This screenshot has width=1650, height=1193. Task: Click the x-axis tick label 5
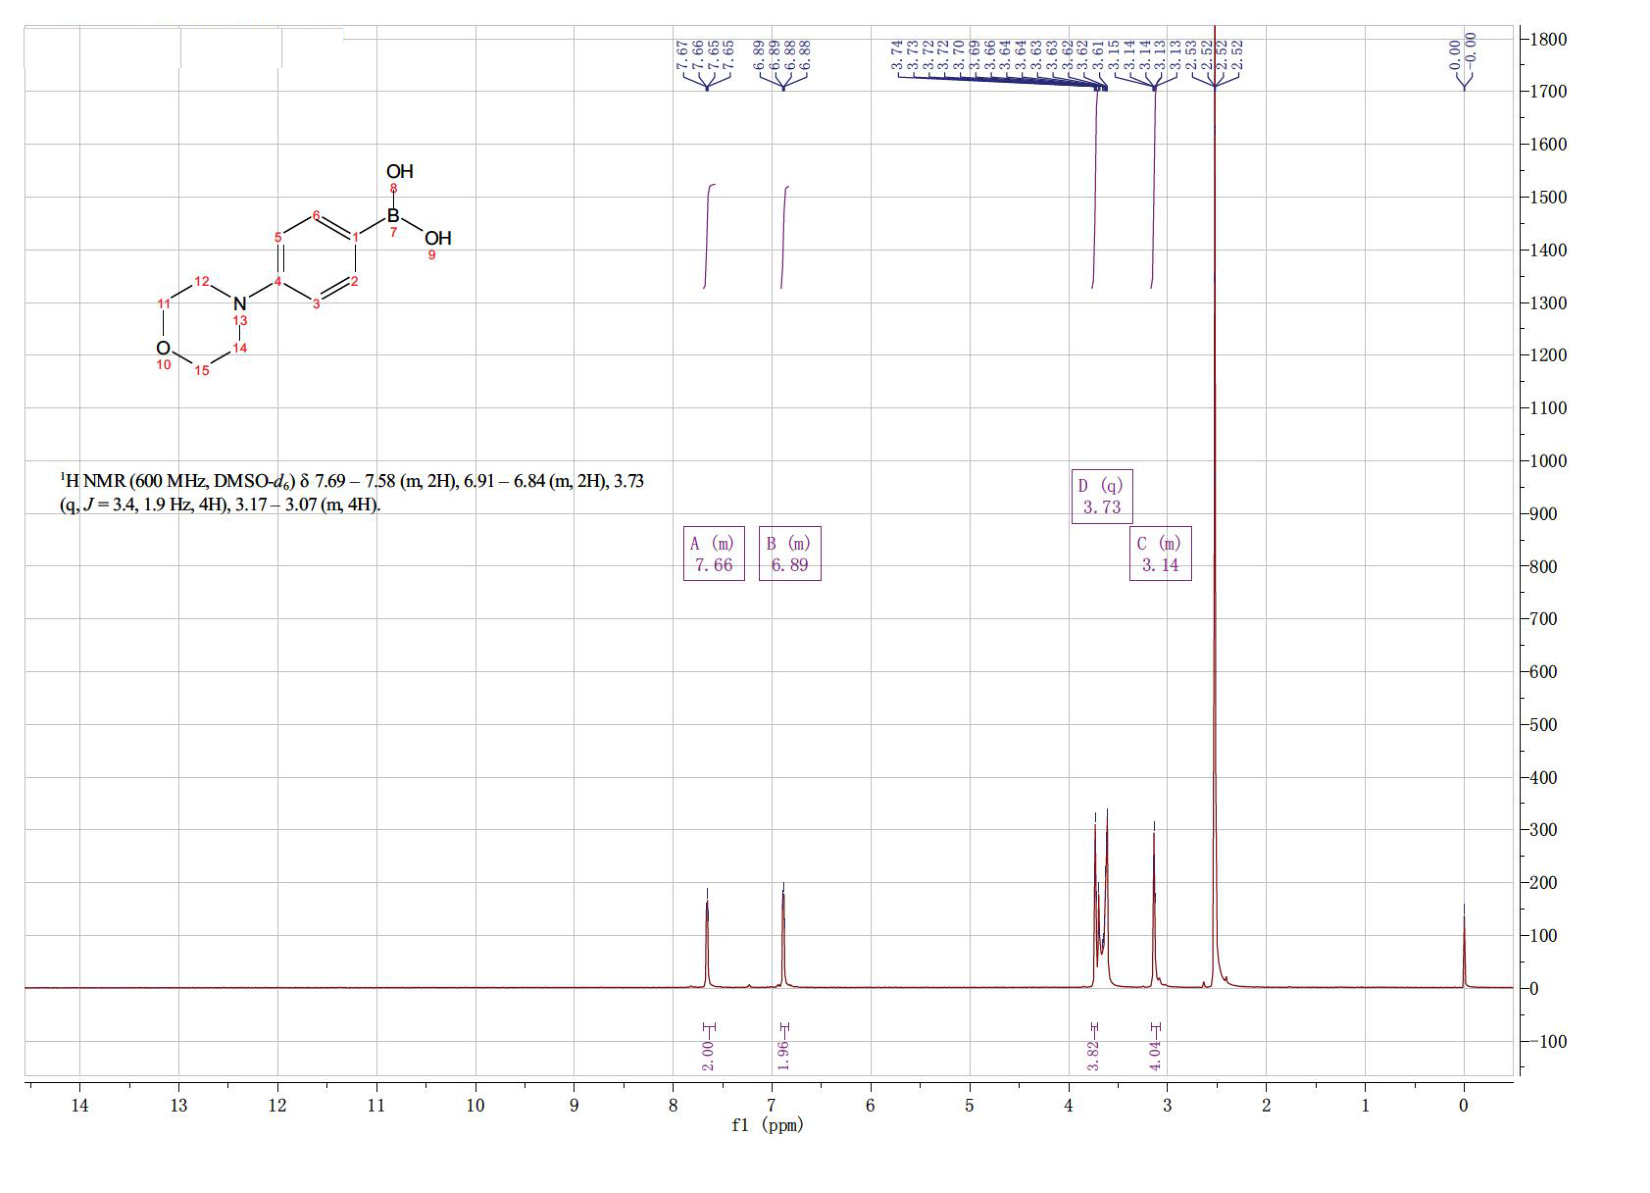pyautogui.click(x=969, y=1105)
